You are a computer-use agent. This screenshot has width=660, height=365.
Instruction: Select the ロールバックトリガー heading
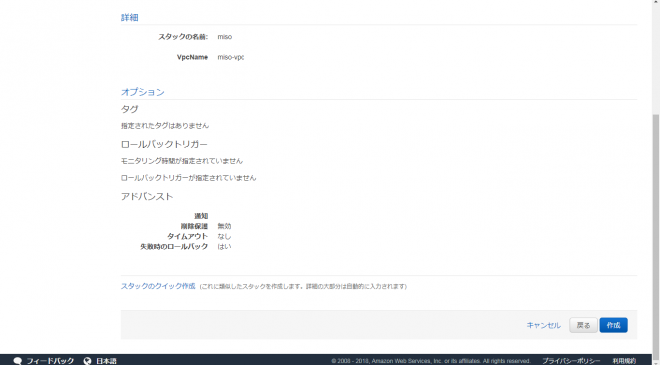(x=164, y=144)
